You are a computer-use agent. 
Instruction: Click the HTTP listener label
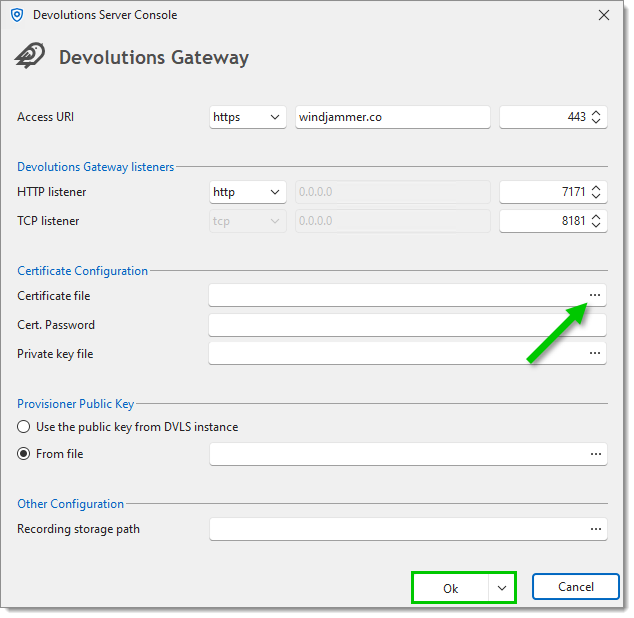click(x=51, y=192)
